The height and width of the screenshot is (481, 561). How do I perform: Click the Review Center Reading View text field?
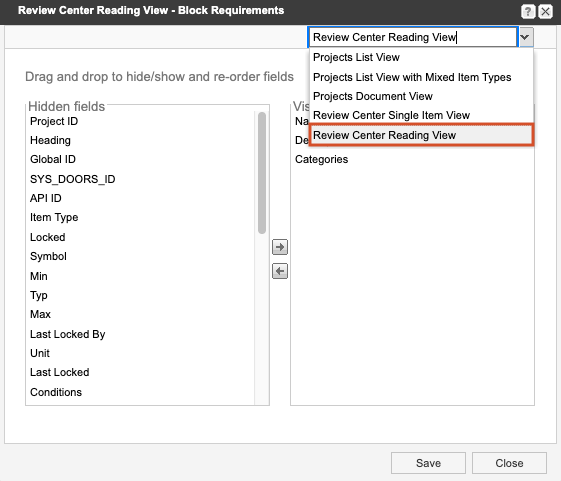413,37
